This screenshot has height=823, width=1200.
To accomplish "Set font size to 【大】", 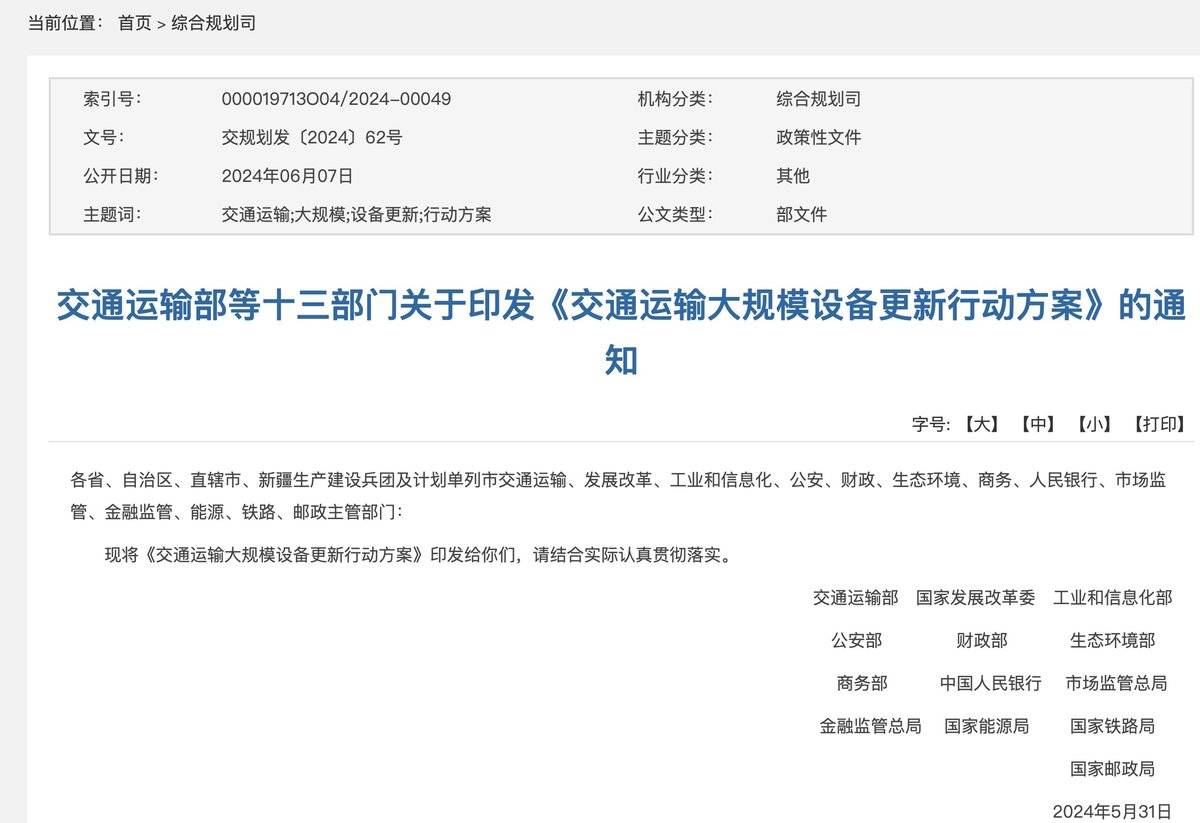I will pyautogui.click(x=982, y=424).
